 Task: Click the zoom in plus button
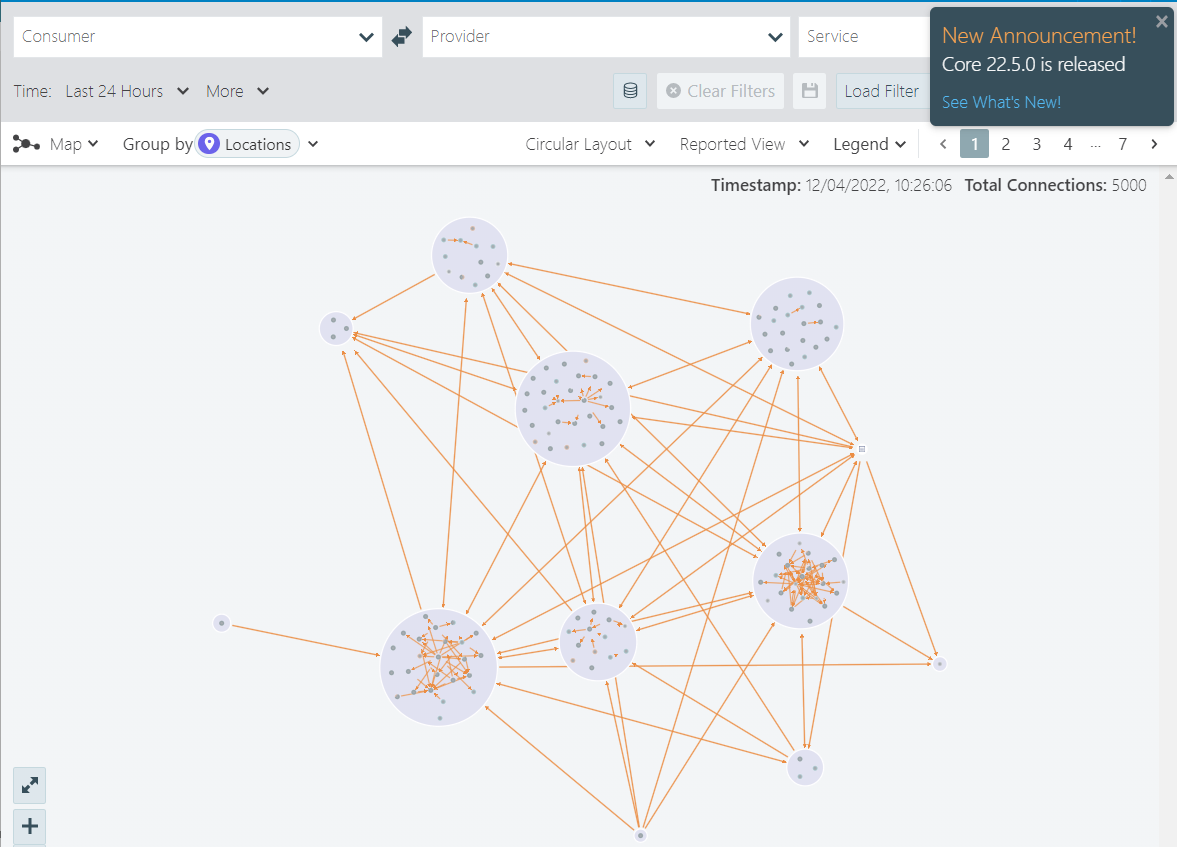click(30, 826)
